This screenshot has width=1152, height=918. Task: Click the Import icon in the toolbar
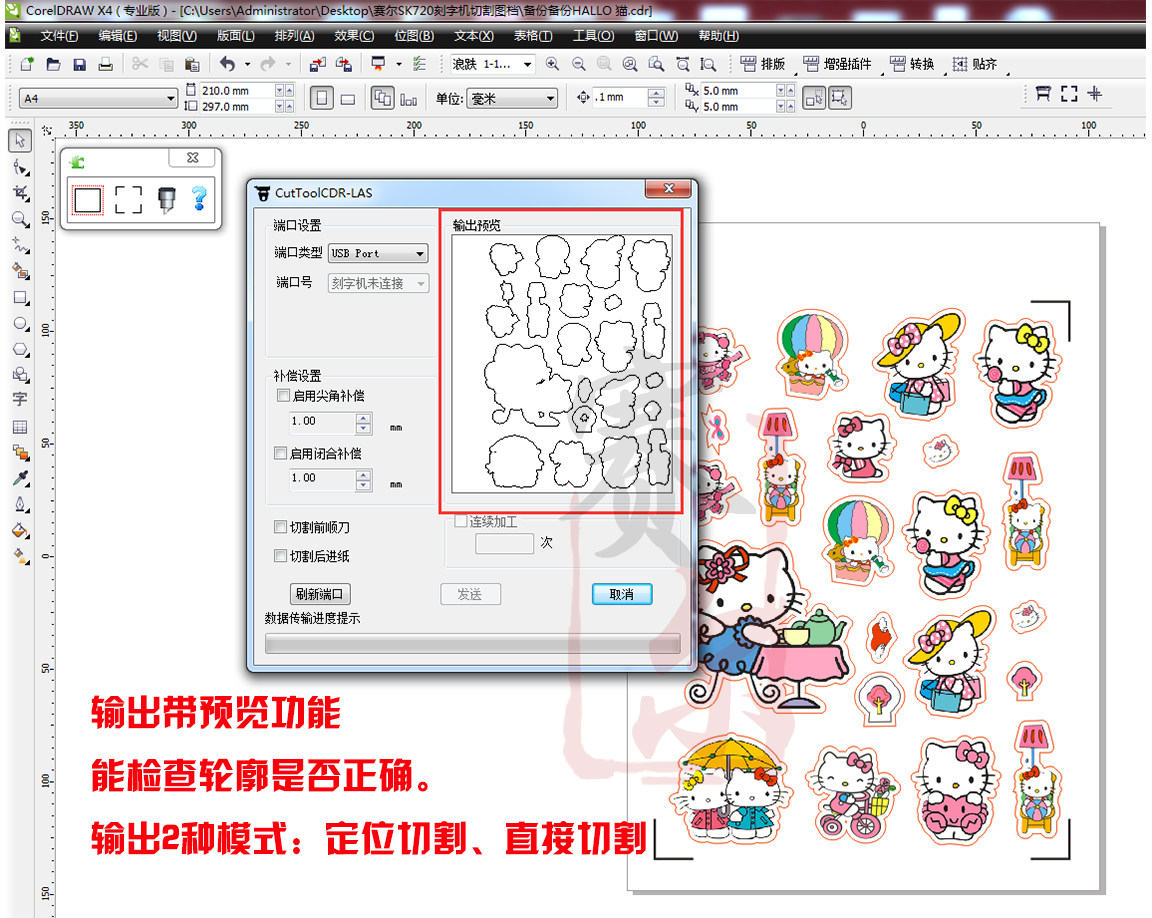[x=317, y=65]
